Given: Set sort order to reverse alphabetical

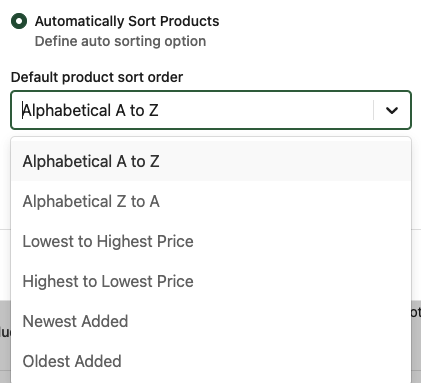Looking at the screenshot, I should (x=211, y=201).
